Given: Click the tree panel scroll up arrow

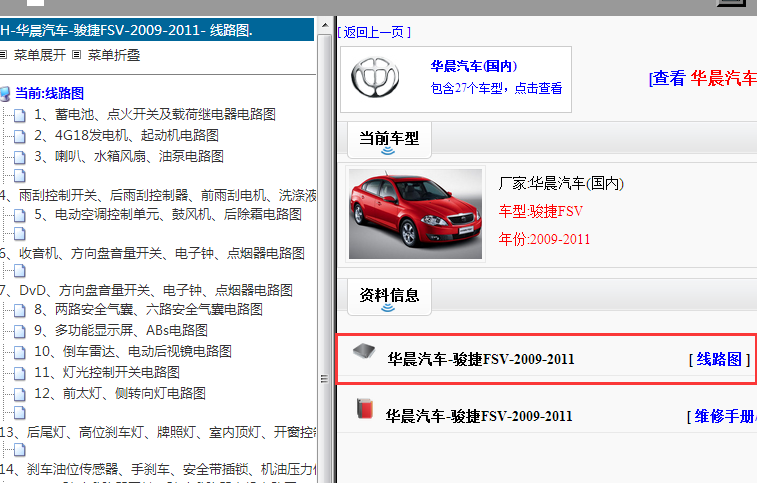Looking at the screenshot, I should click(x=325, y=25).
